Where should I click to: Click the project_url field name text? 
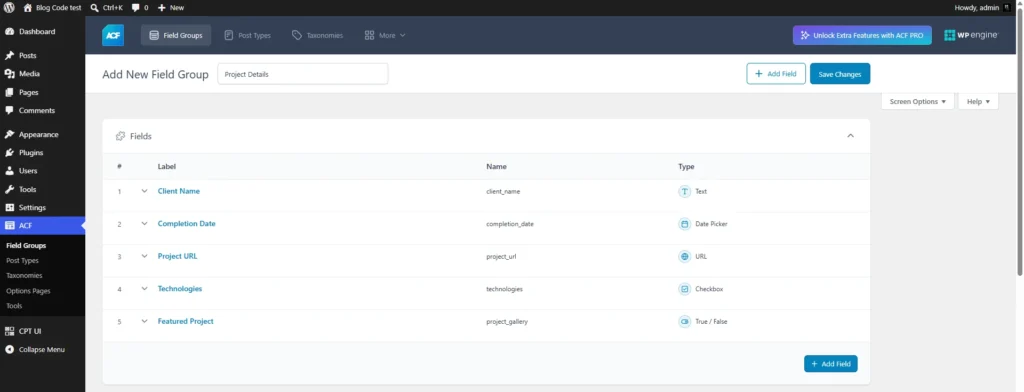point(502,257)
